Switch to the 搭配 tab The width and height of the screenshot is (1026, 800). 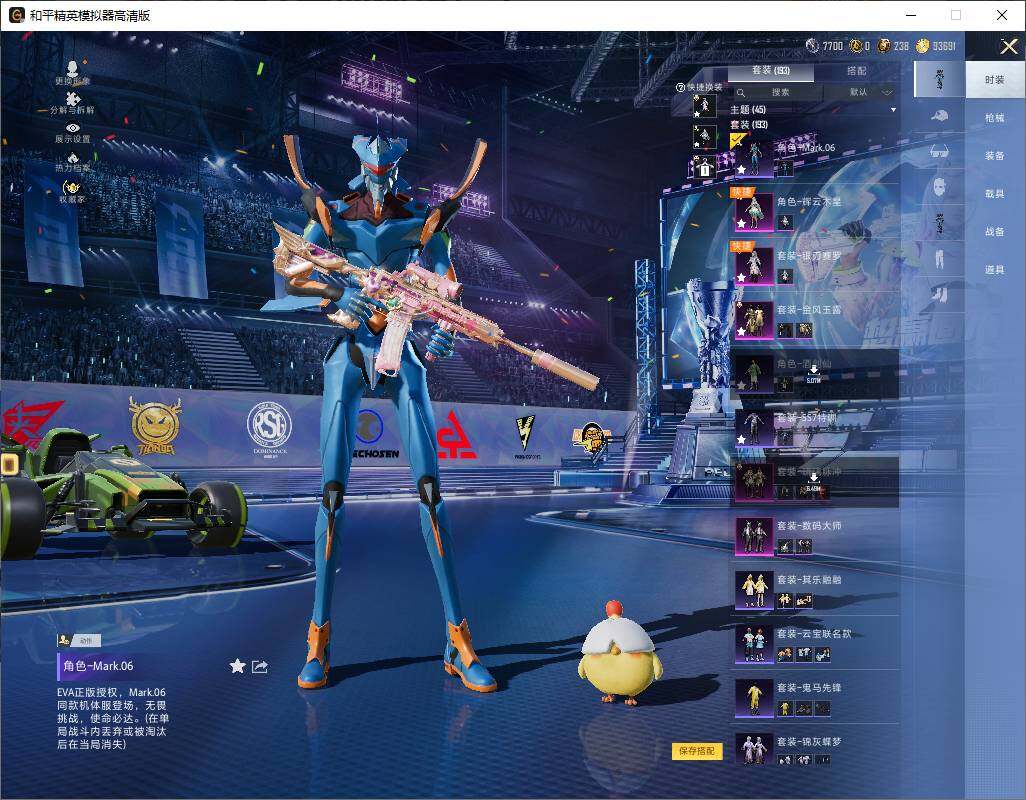[857, 71]
